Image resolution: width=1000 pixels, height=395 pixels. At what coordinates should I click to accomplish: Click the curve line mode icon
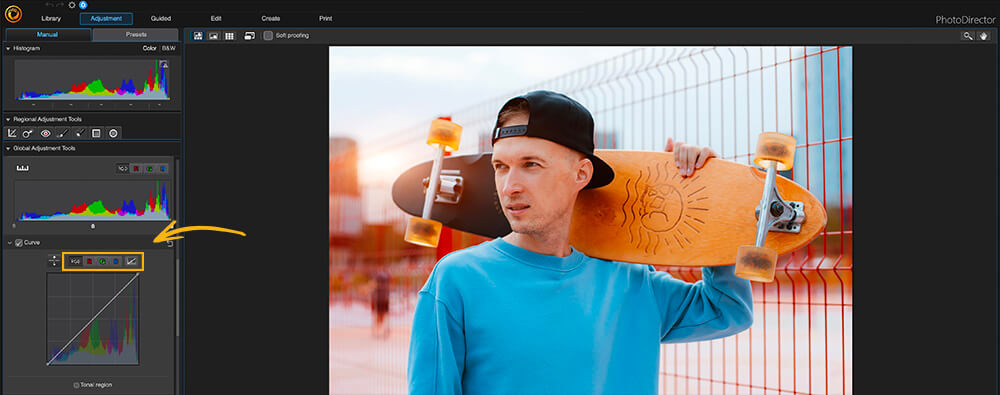132,262
